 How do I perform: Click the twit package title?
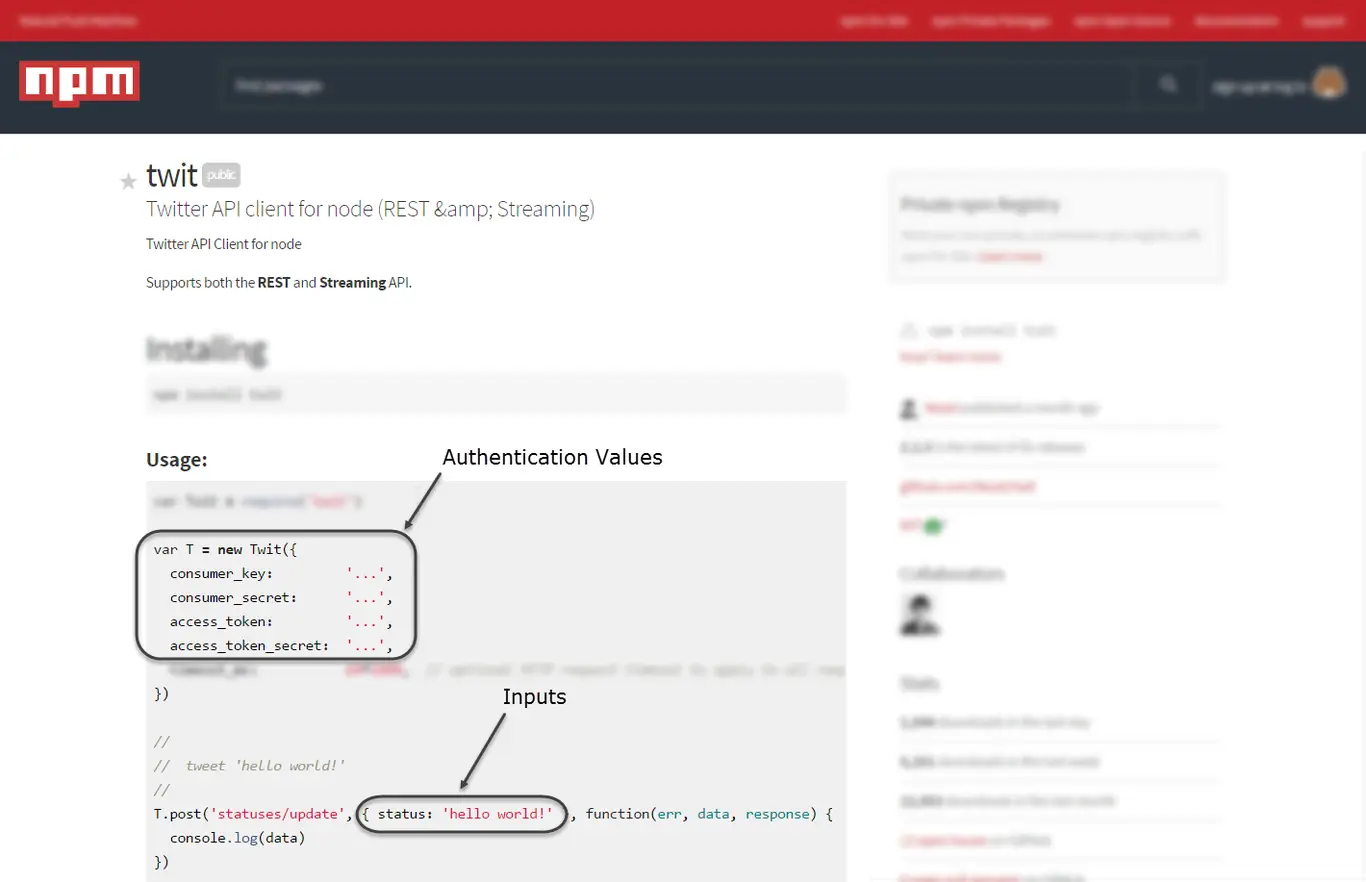click(172, 175)
